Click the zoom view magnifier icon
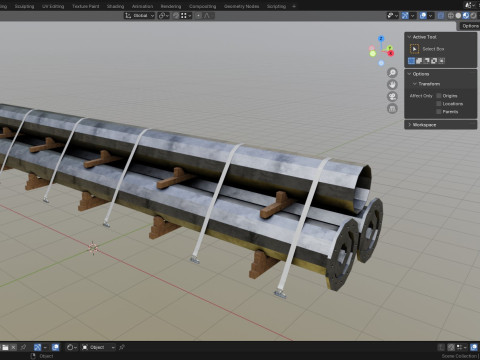This screenshot has width=480, height=360. pos(392,72)
